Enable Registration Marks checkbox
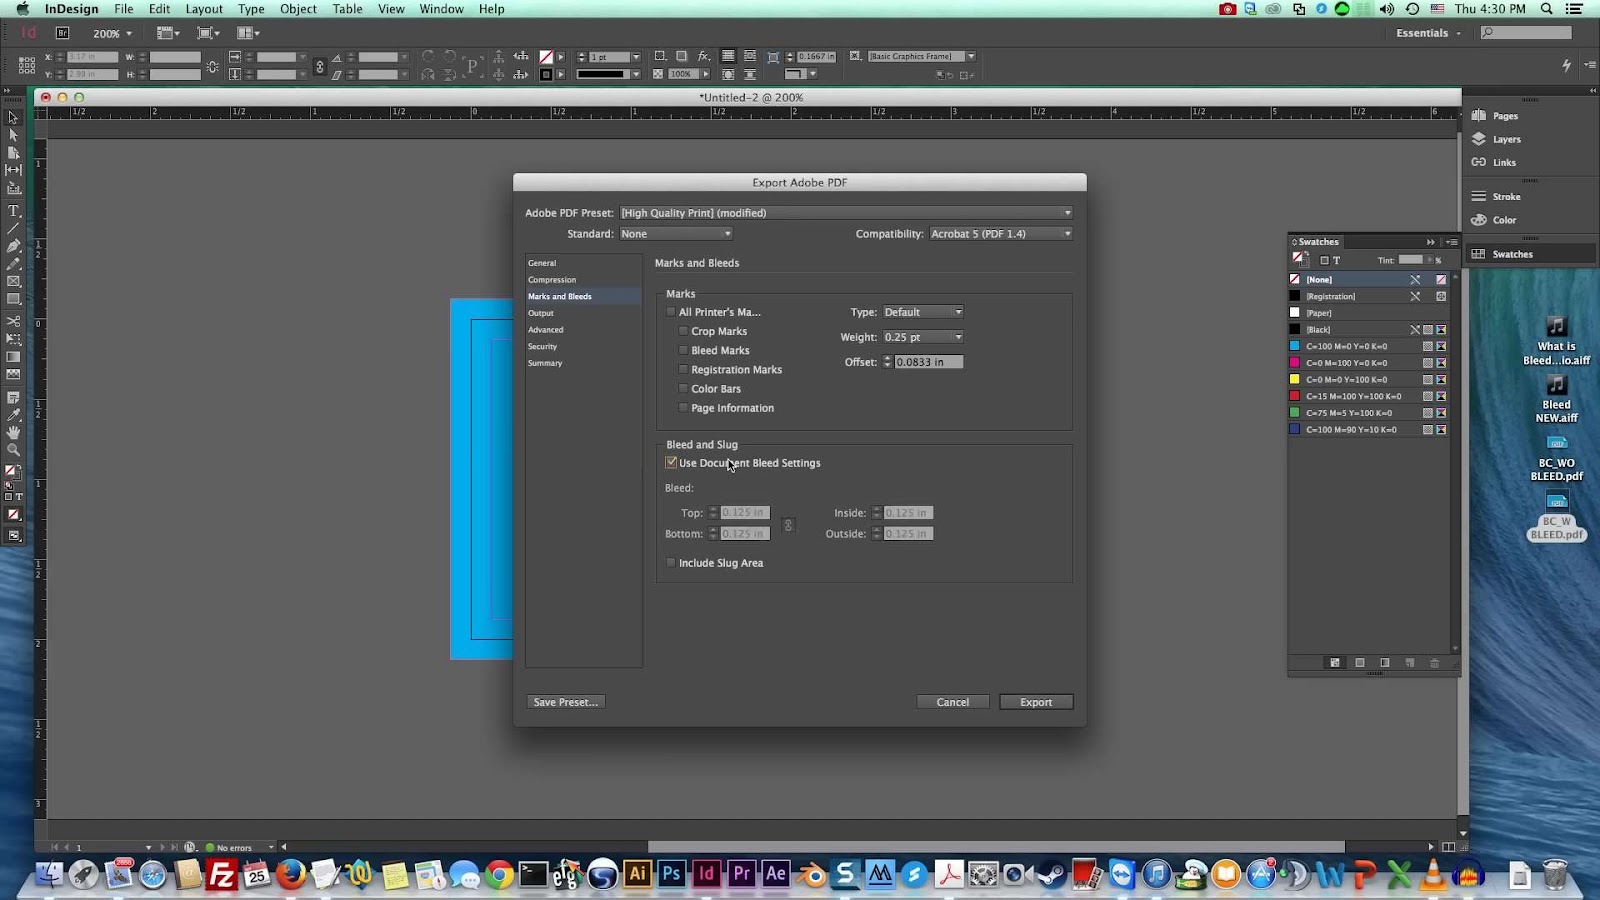The image size is (1600, 900). tap(683, 370)
